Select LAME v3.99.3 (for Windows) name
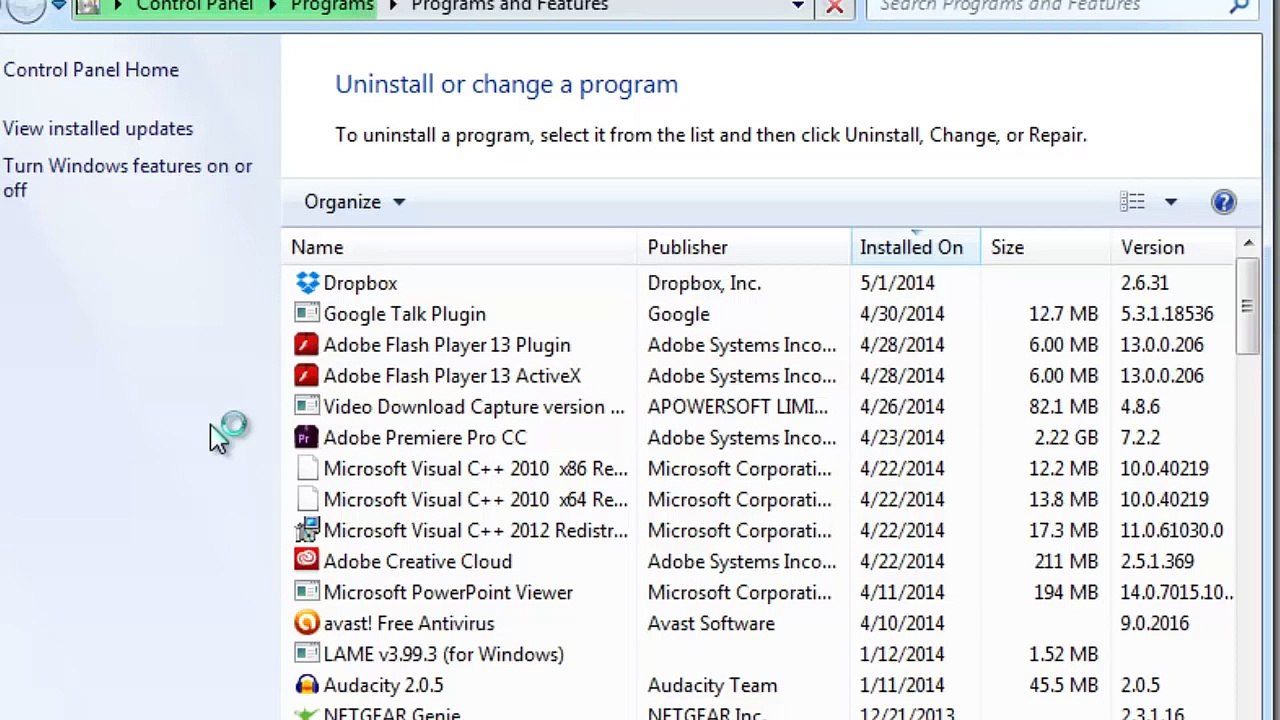 [444, 655]
